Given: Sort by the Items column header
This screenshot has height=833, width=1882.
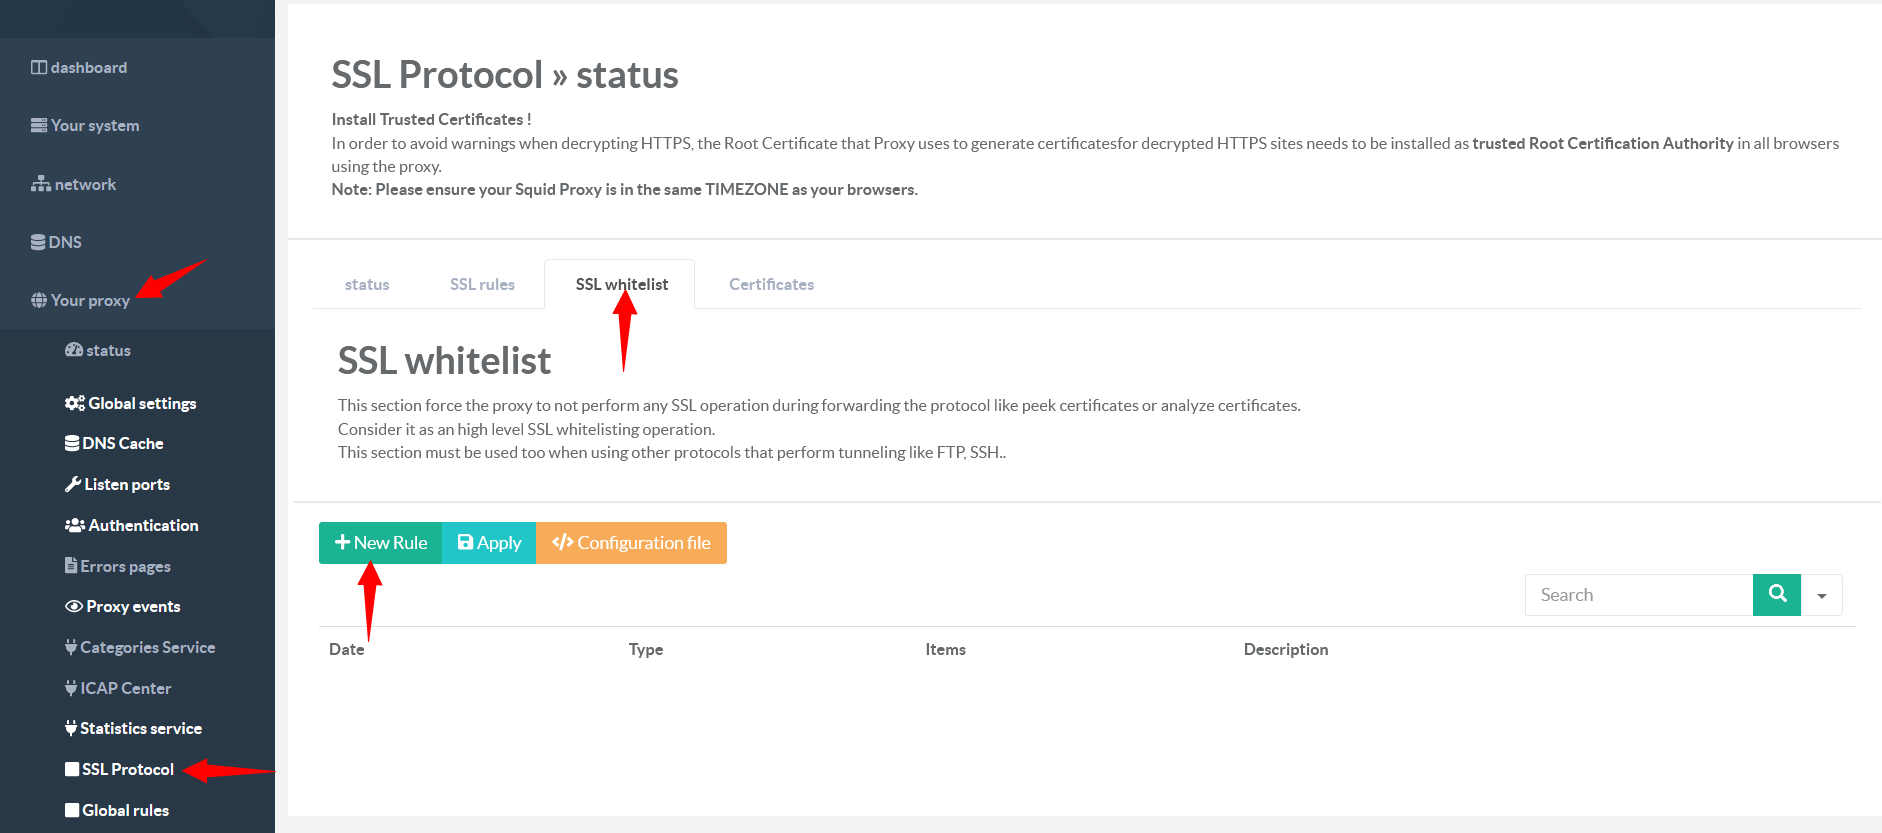Looking at the screenshot, I should [945, 650].
